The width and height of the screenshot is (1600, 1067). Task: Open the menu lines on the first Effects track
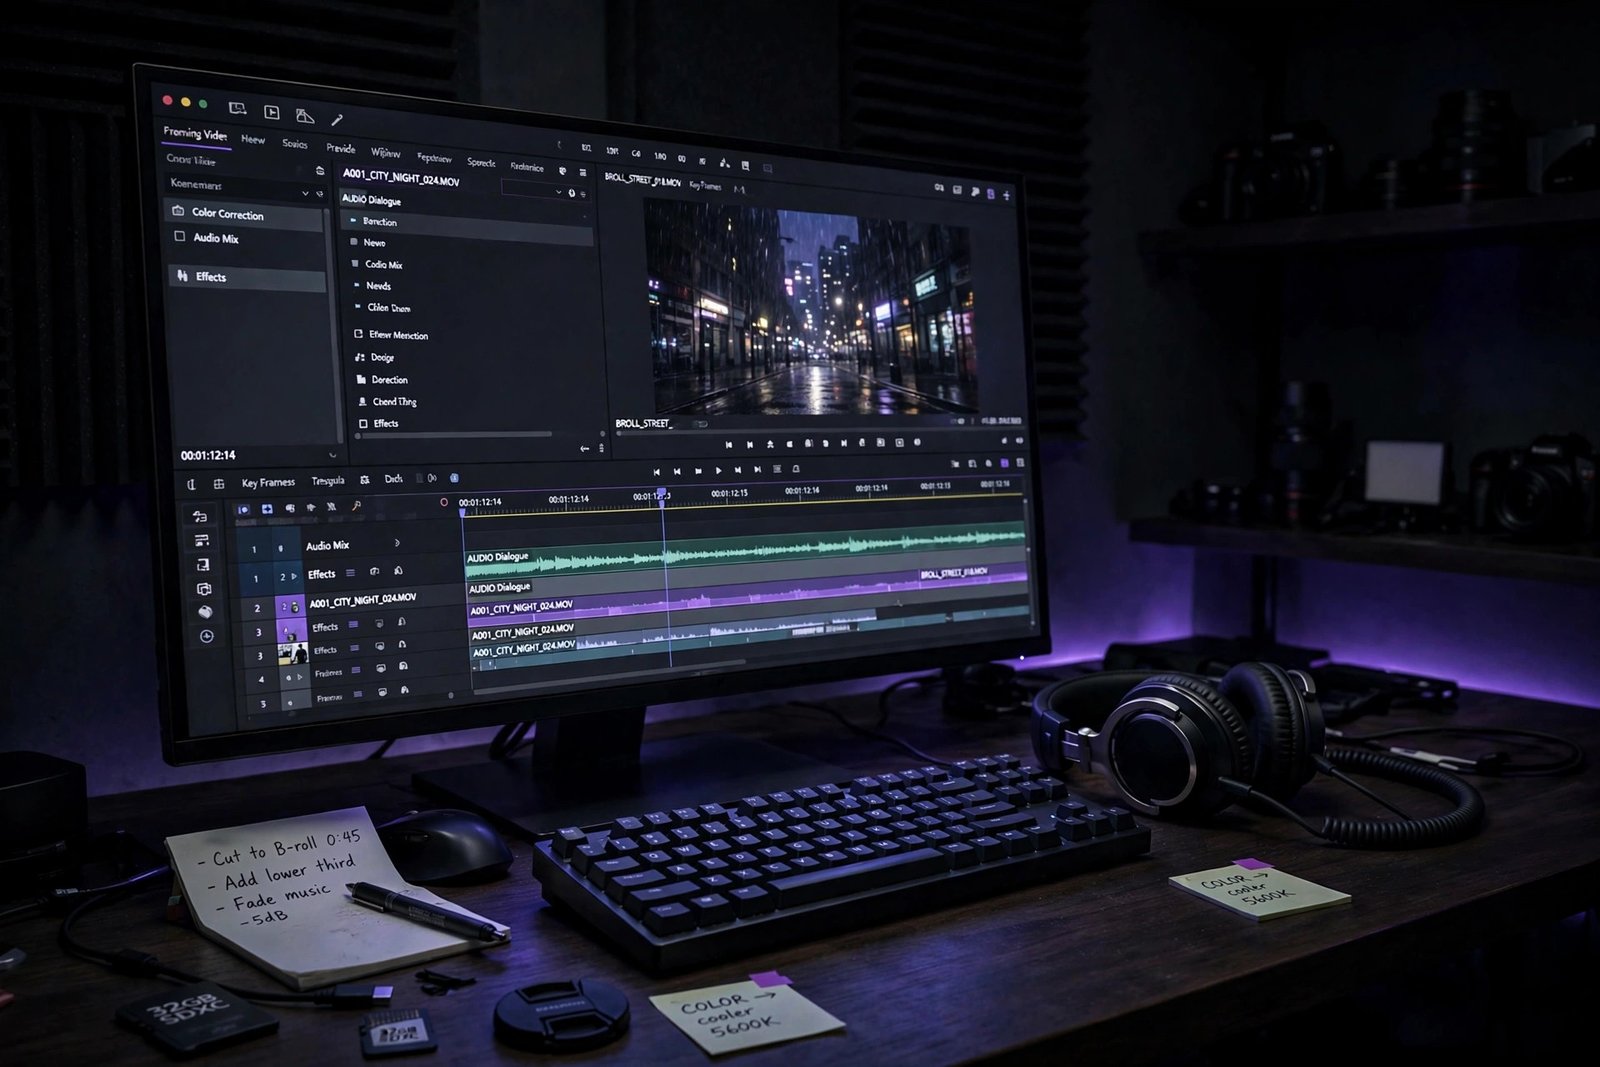pos(350,573)
